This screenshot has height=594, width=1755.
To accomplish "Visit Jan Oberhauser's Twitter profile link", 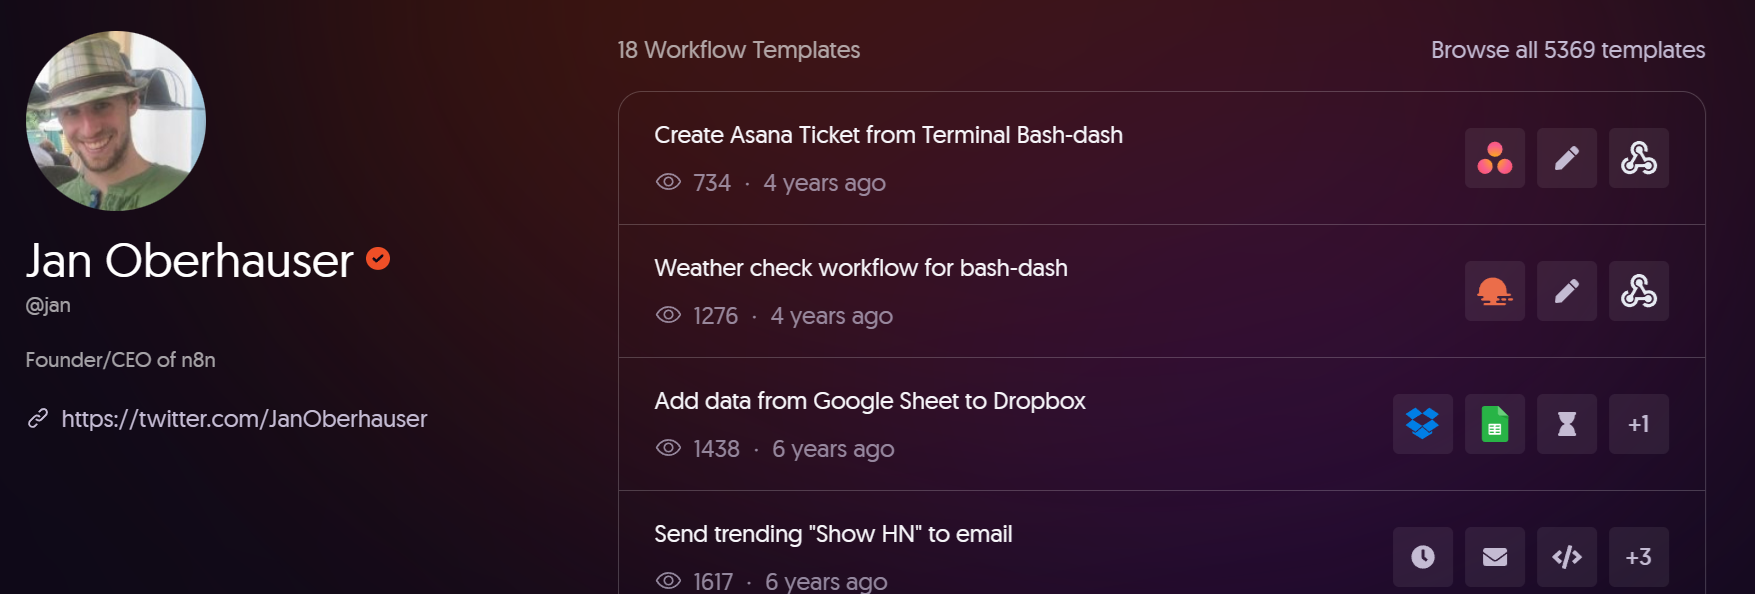I will [x=244, y=419].
